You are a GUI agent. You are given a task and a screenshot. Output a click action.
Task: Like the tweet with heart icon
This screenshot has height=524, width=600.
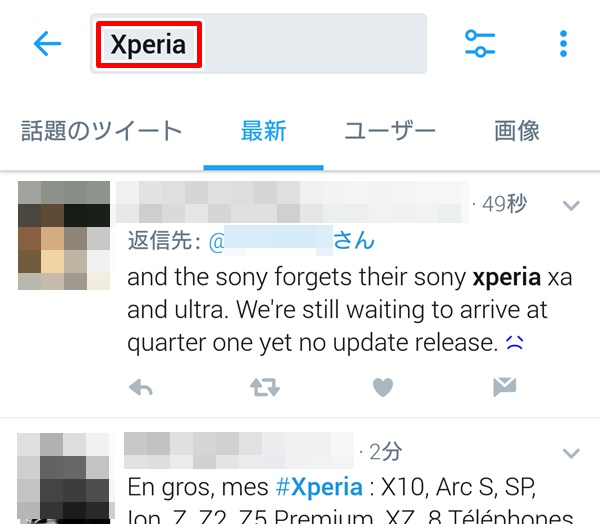383,387
